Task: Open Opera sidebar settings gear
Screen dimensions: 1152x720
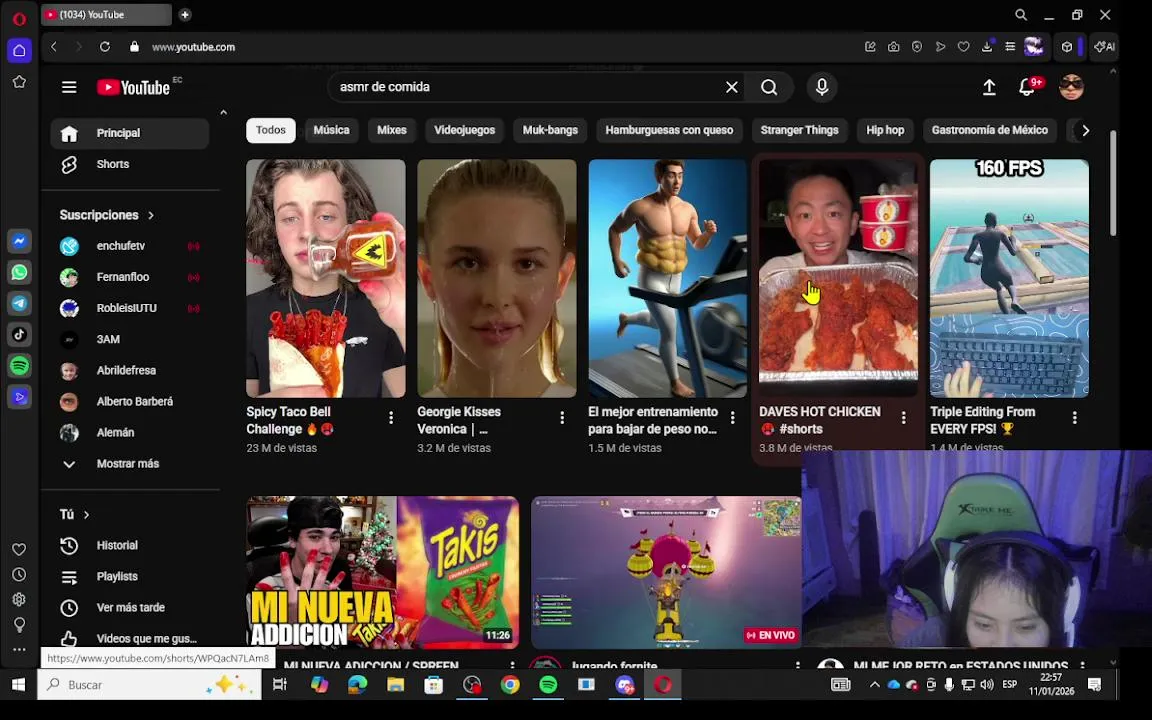Action: click(x=20, y=600)
